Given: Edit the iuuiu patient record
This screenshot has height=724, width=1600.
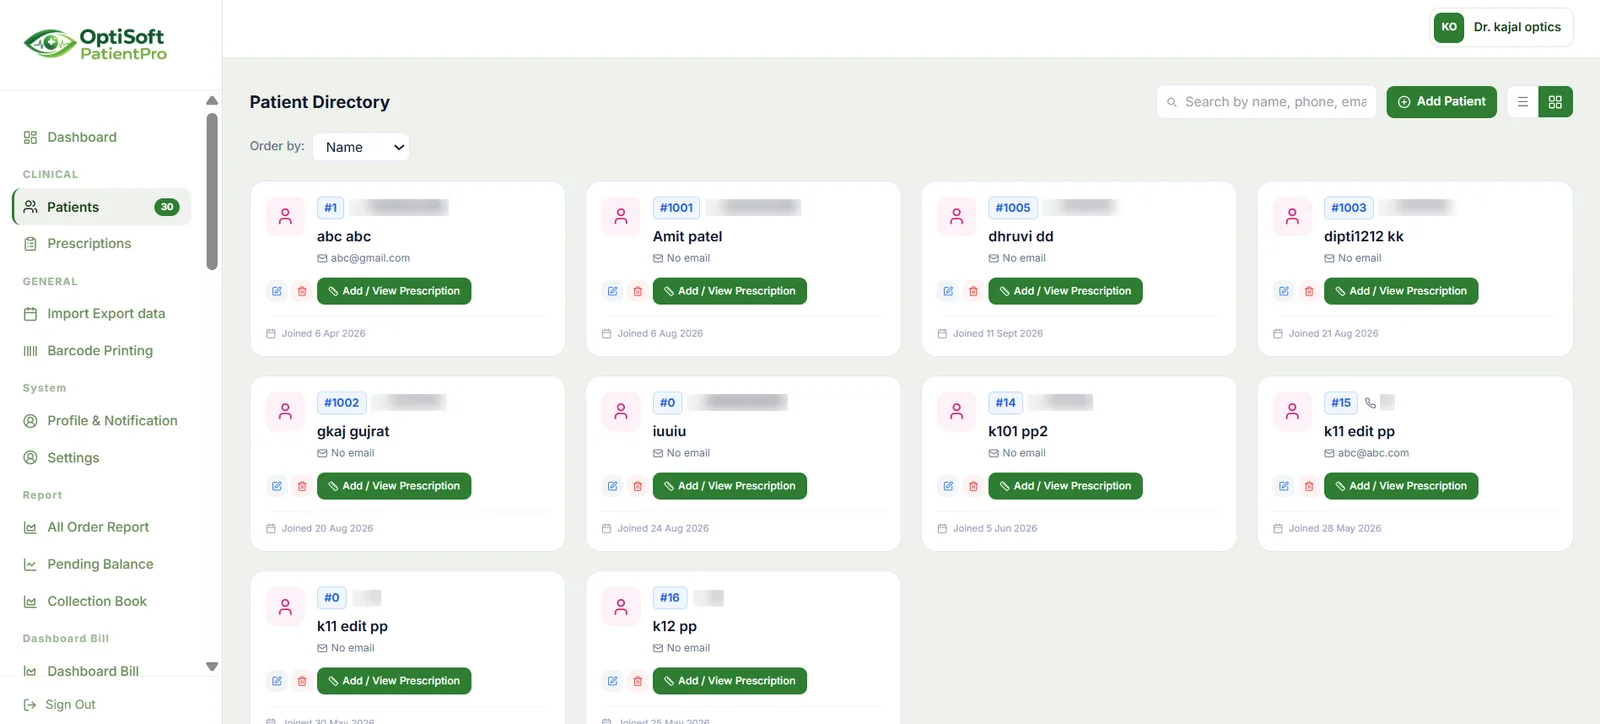Looking at the screenshot, I should coord(613,486).
